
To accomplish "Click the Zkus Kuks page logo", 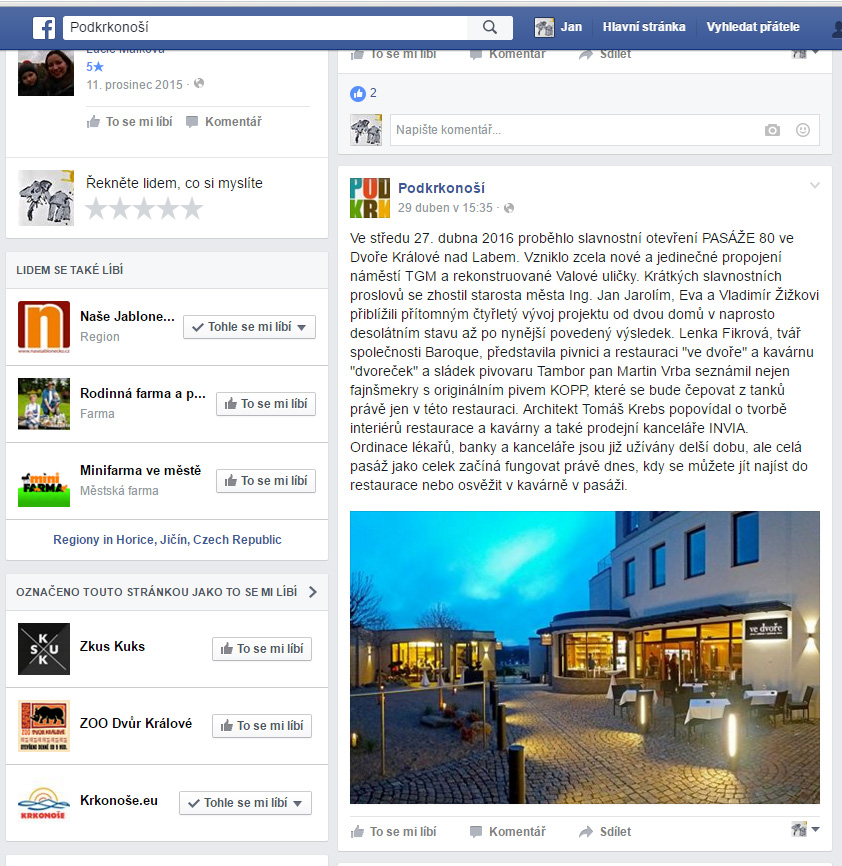I will 44,649.
